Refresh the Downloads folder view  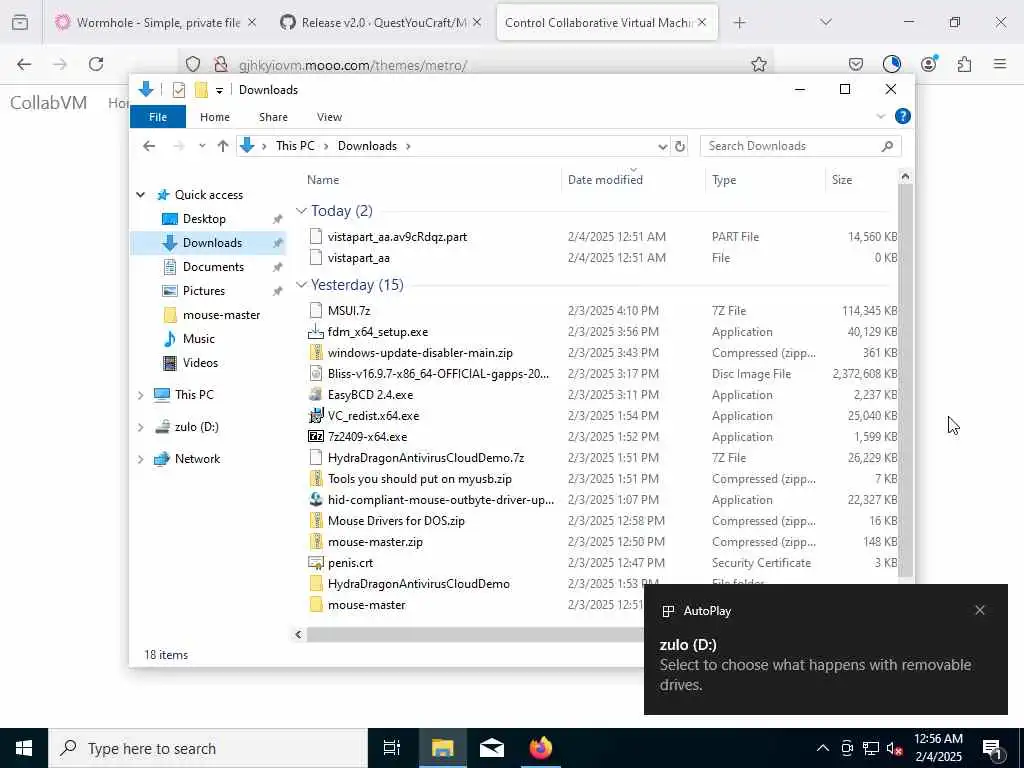[680, 146]
